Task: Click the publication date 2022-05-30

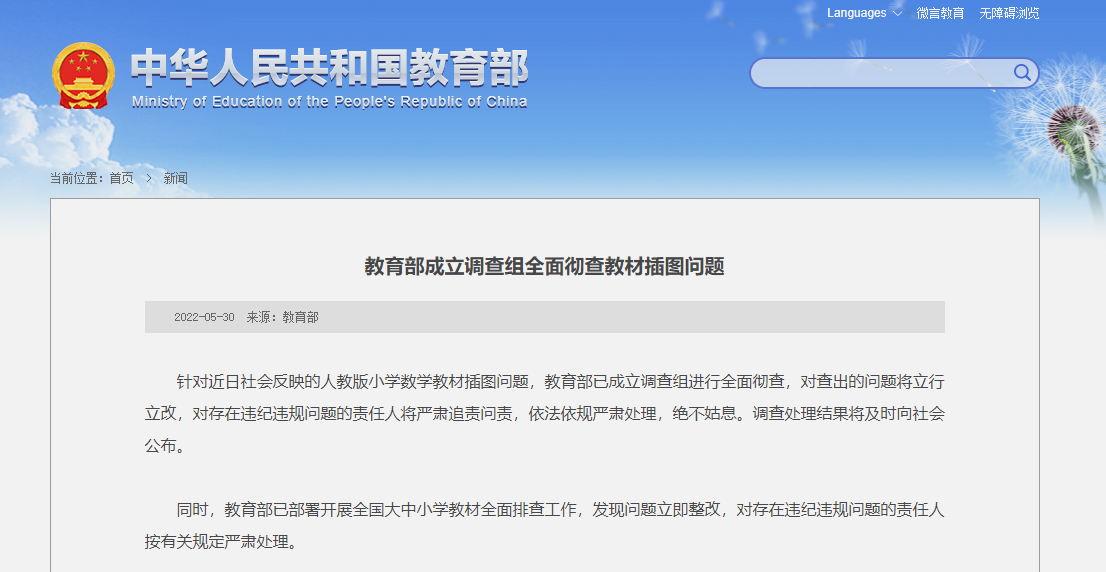Action: 205,317
